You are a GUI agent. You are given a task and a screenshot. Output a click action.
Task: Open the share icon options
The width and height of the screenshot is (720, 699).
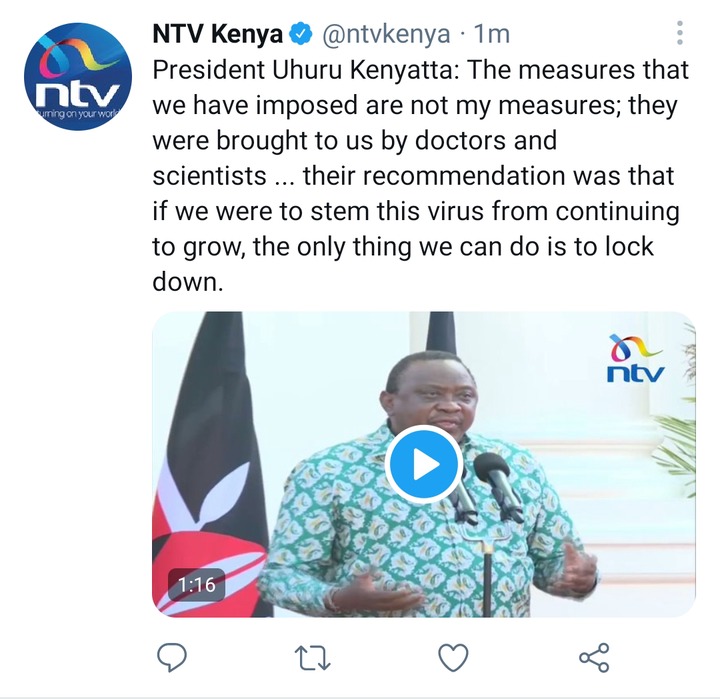(594, 658)
